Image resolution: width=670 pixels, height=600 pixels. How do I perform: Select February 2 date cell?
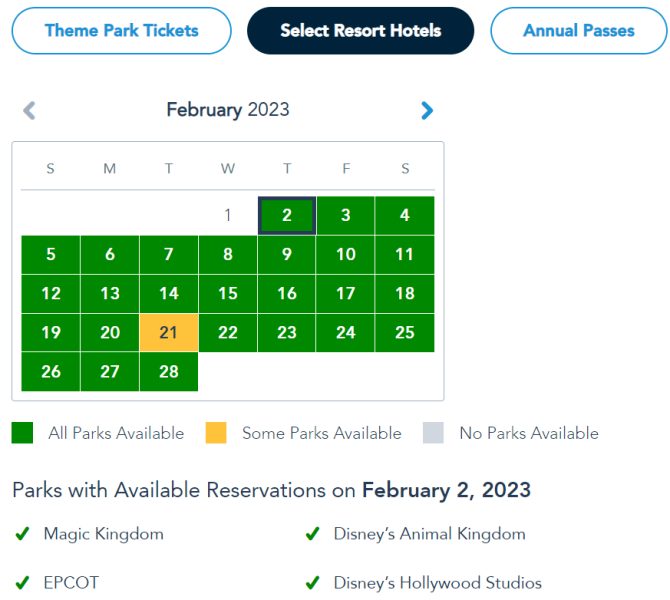(287, 215)
